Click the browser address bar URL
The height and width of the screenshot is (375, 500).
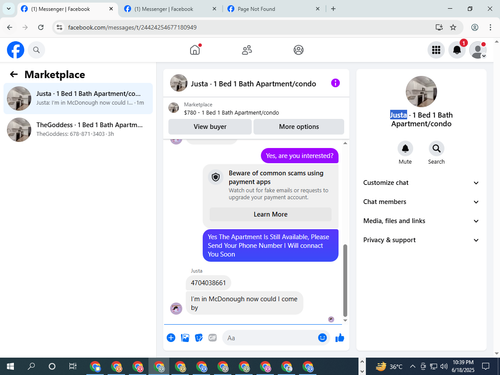[132, 27]
